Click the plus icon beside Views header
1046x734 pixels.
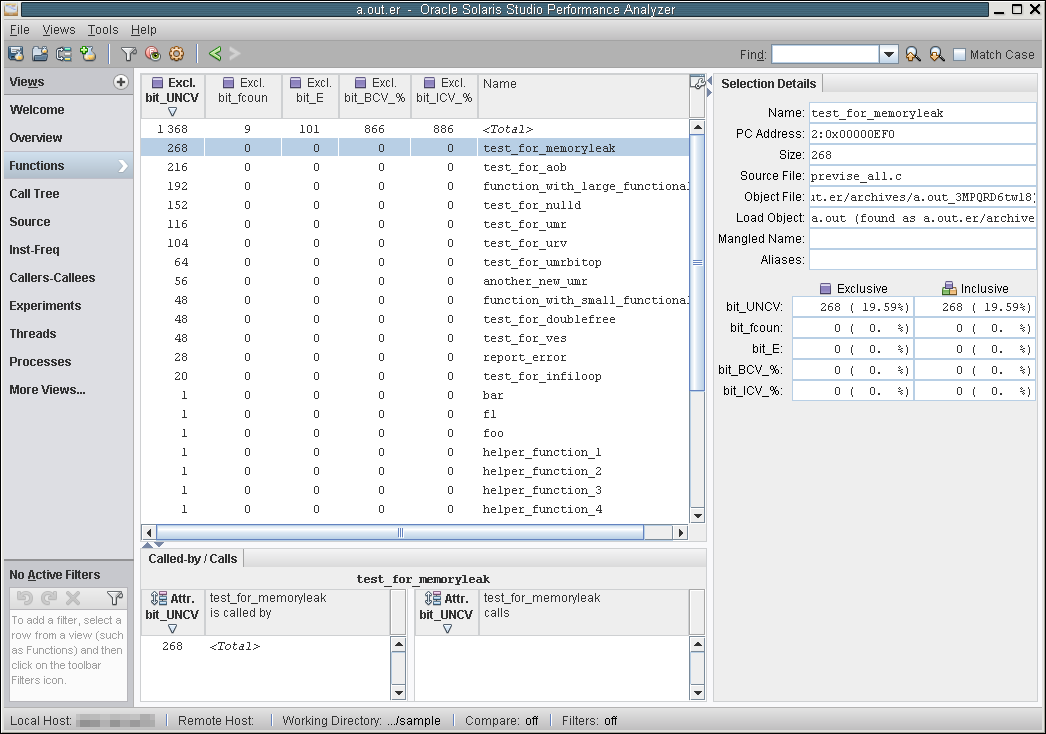click(121, 82)
